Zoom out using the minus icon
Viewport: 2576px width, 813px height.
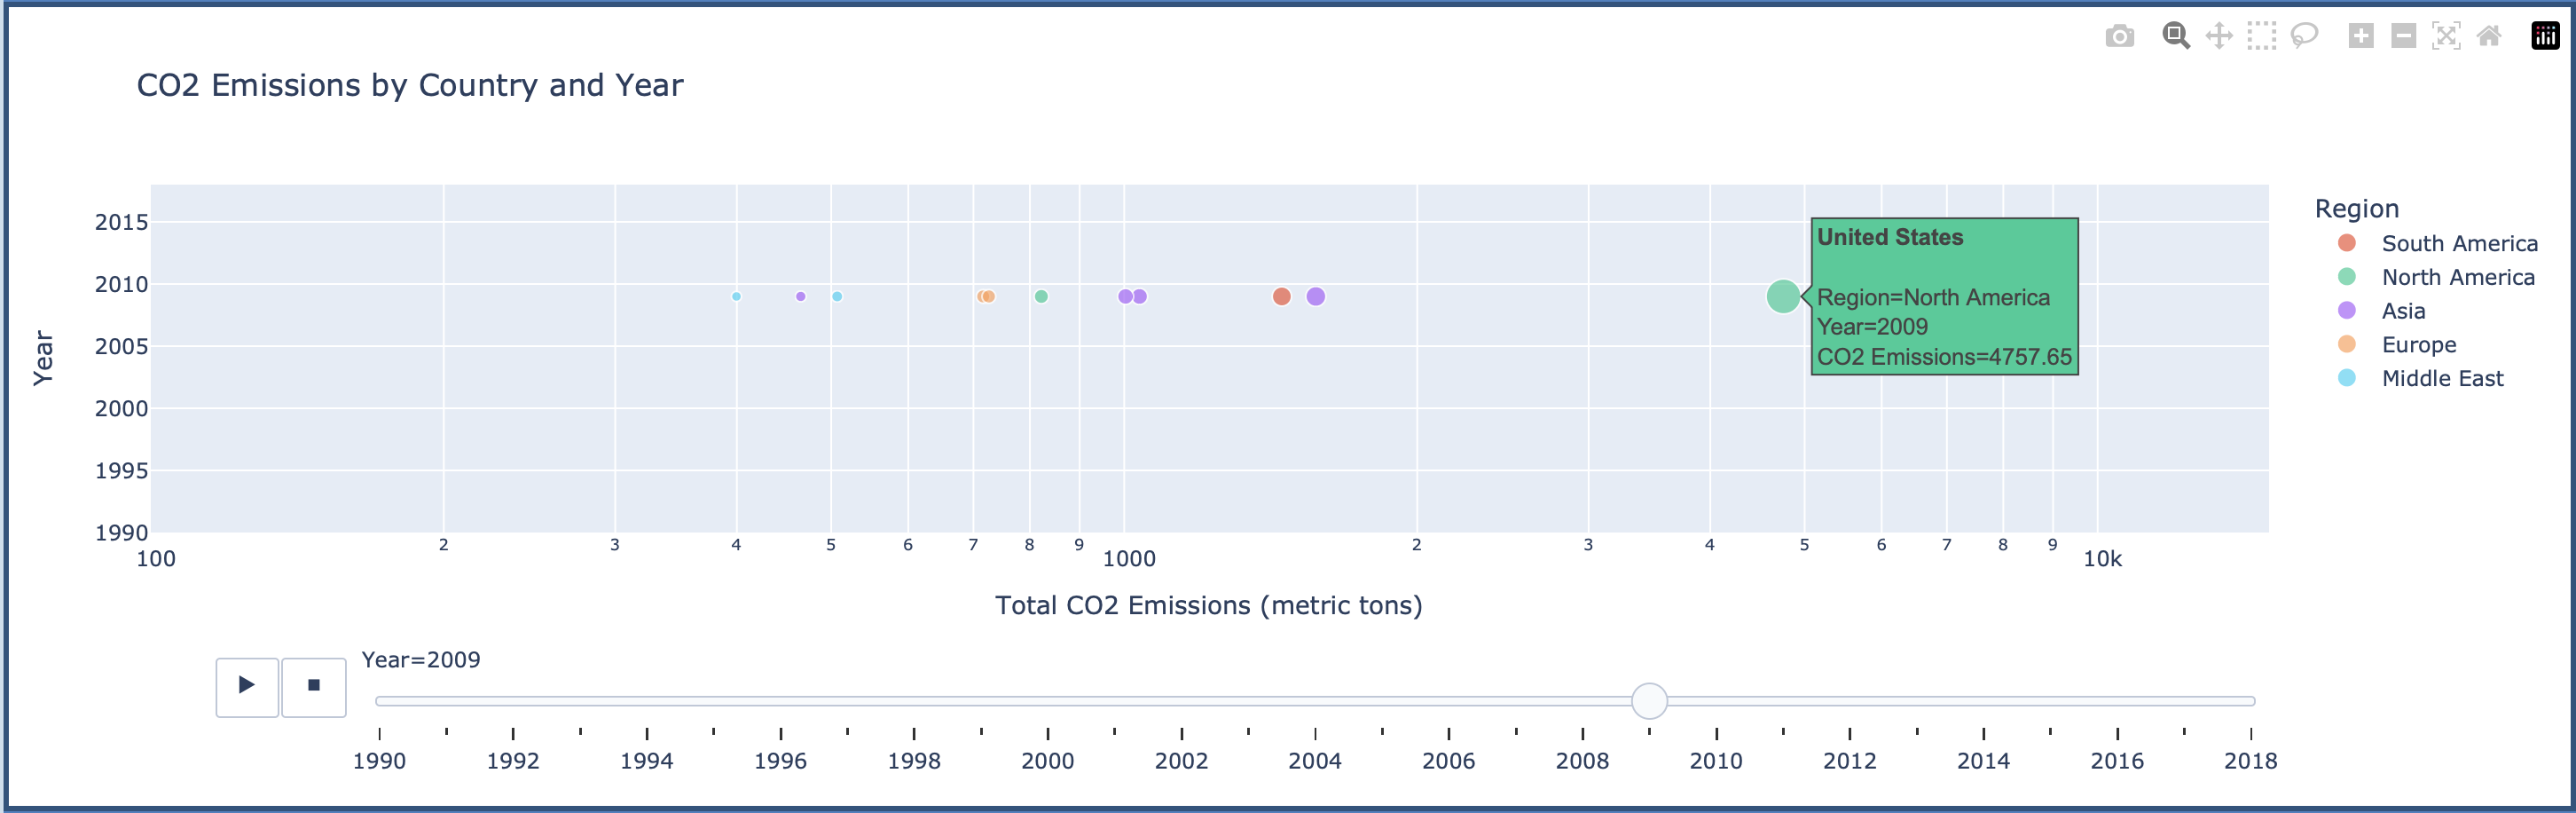[x=2405, y=38]
